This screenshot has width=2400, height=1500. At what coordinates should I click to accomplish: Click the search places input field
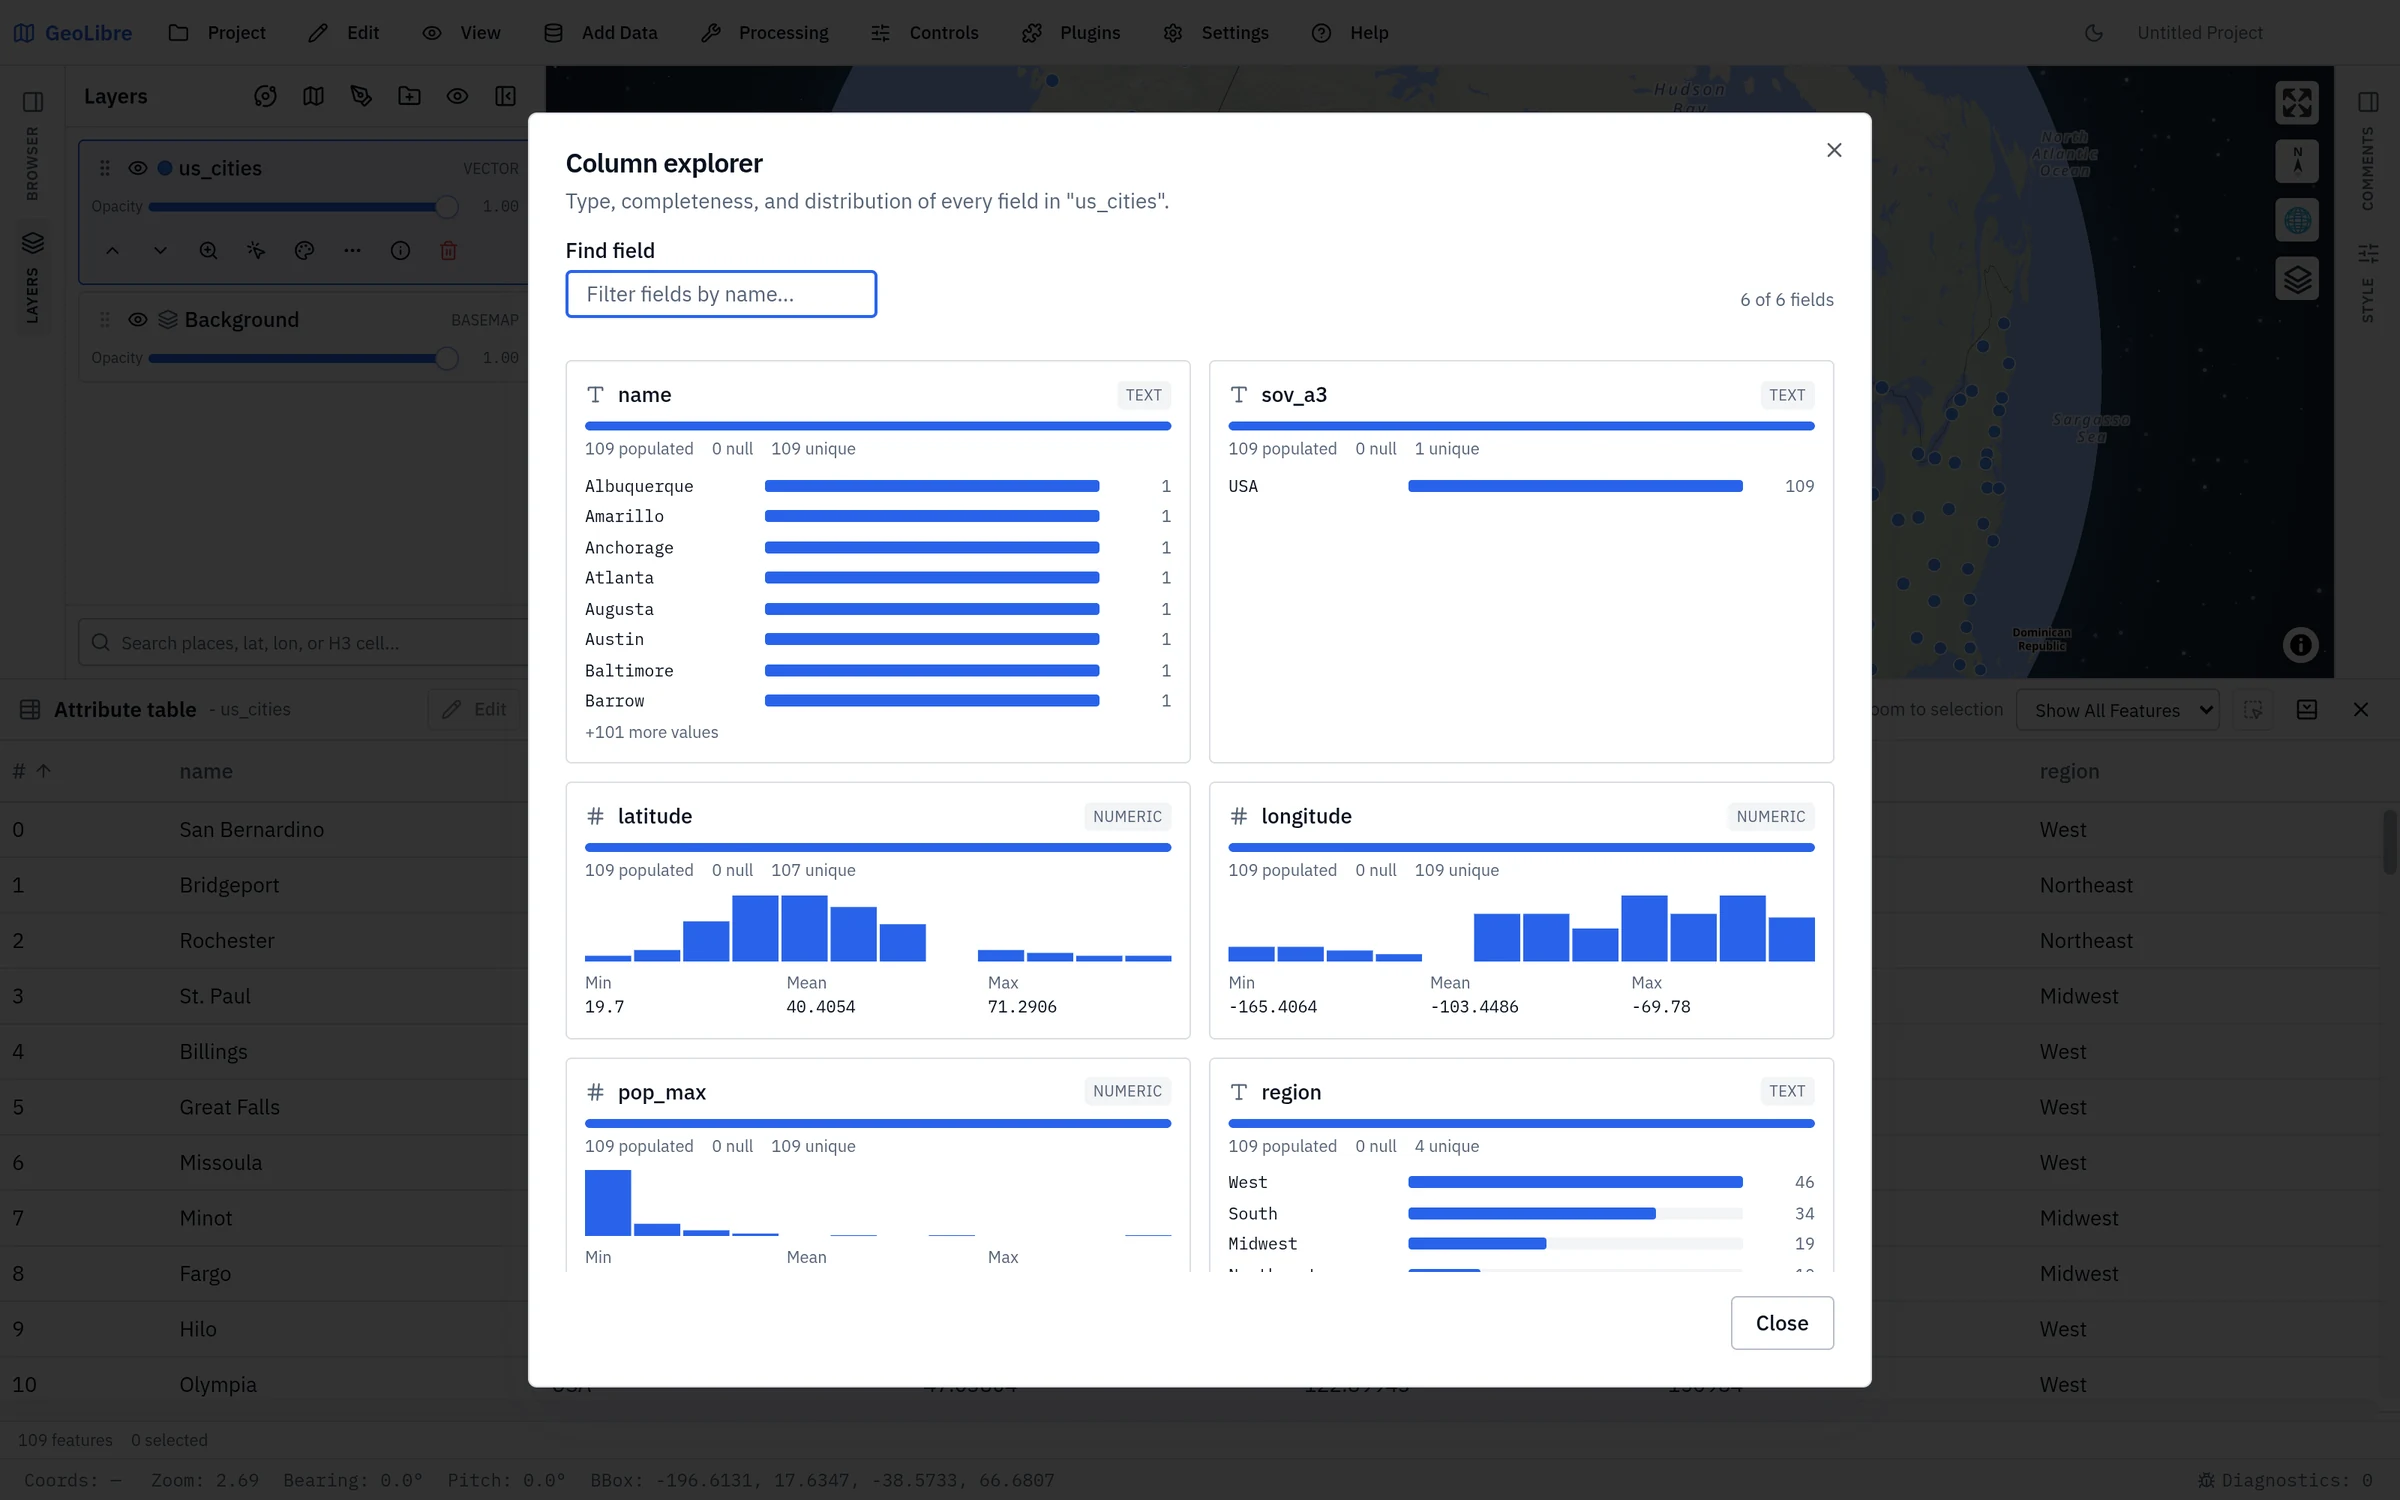[x=305, y=643]
